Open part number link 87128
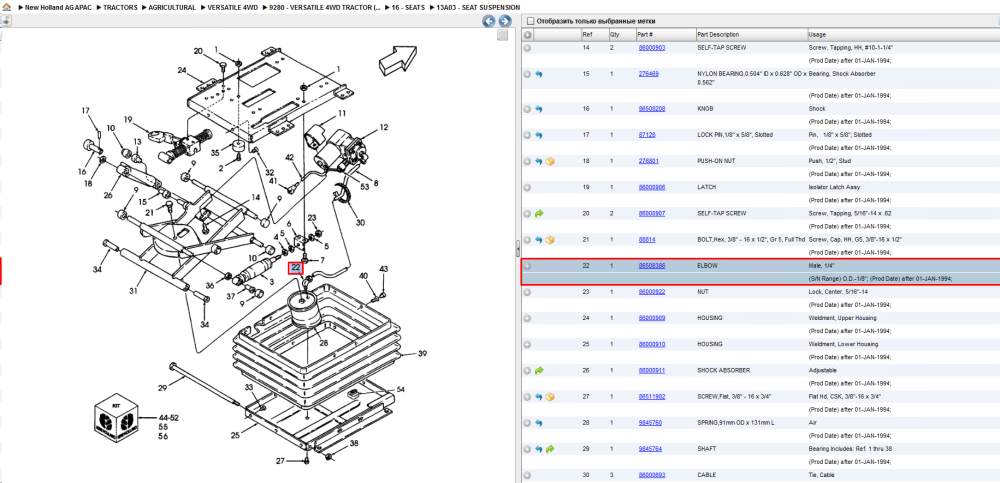 coord(647,135)
